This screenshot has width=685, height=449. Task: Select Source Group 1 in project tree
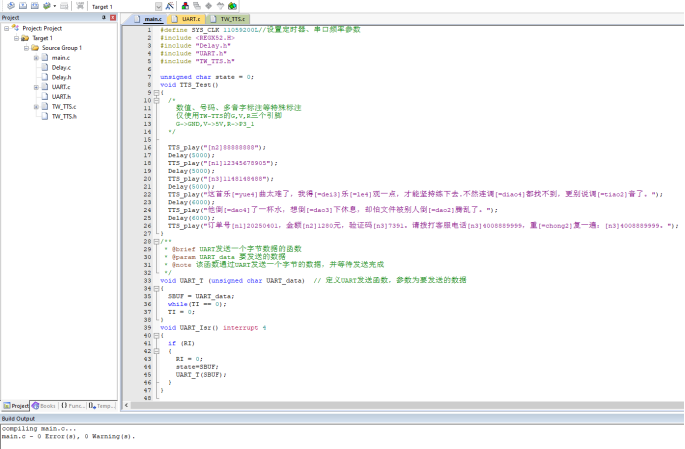pos(62,48)
